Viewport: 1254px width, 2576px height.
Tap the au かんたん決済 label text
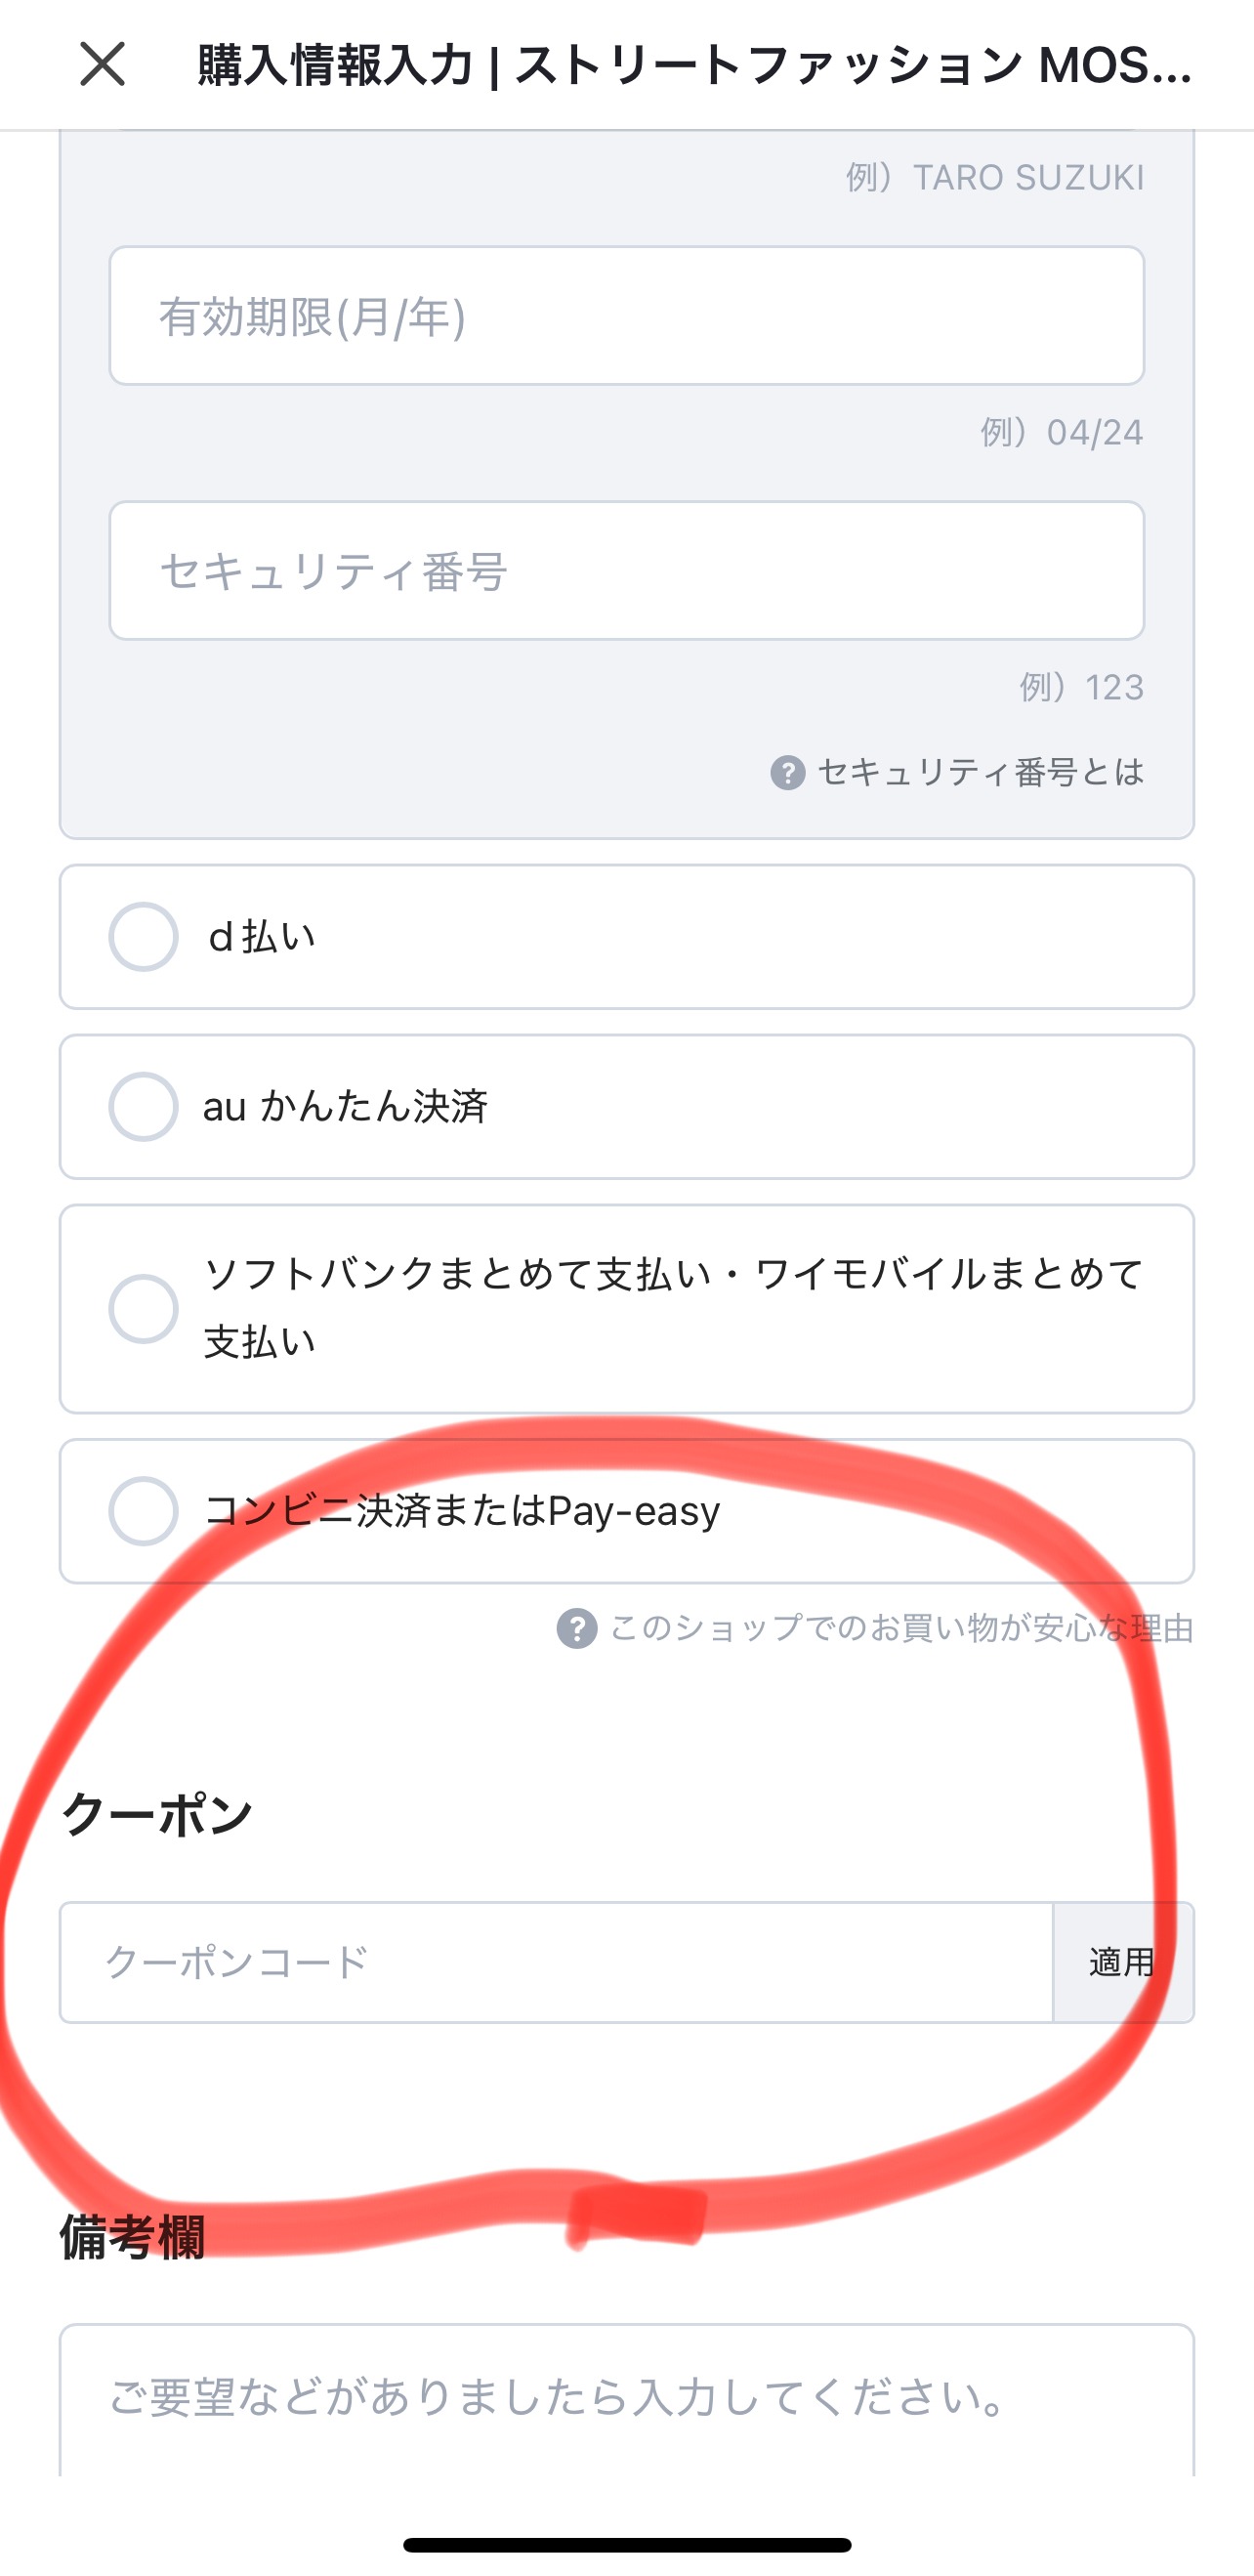tap(345, 1107)
